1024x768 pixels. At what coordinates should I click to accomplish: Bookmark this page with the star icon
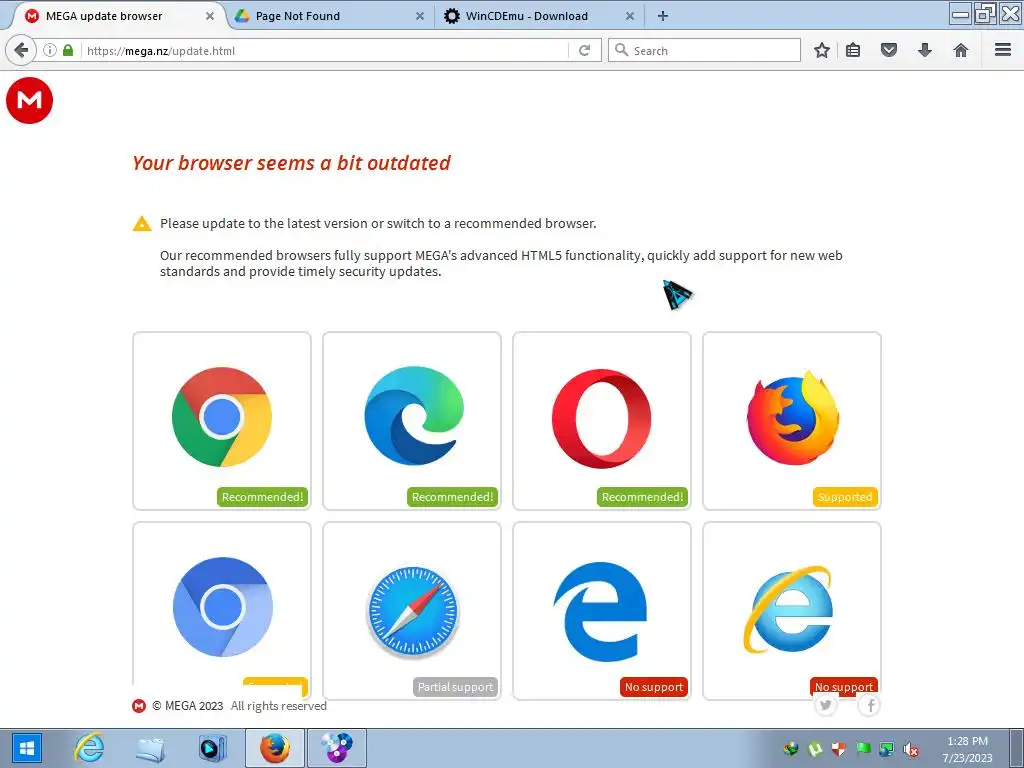(822, 50)
